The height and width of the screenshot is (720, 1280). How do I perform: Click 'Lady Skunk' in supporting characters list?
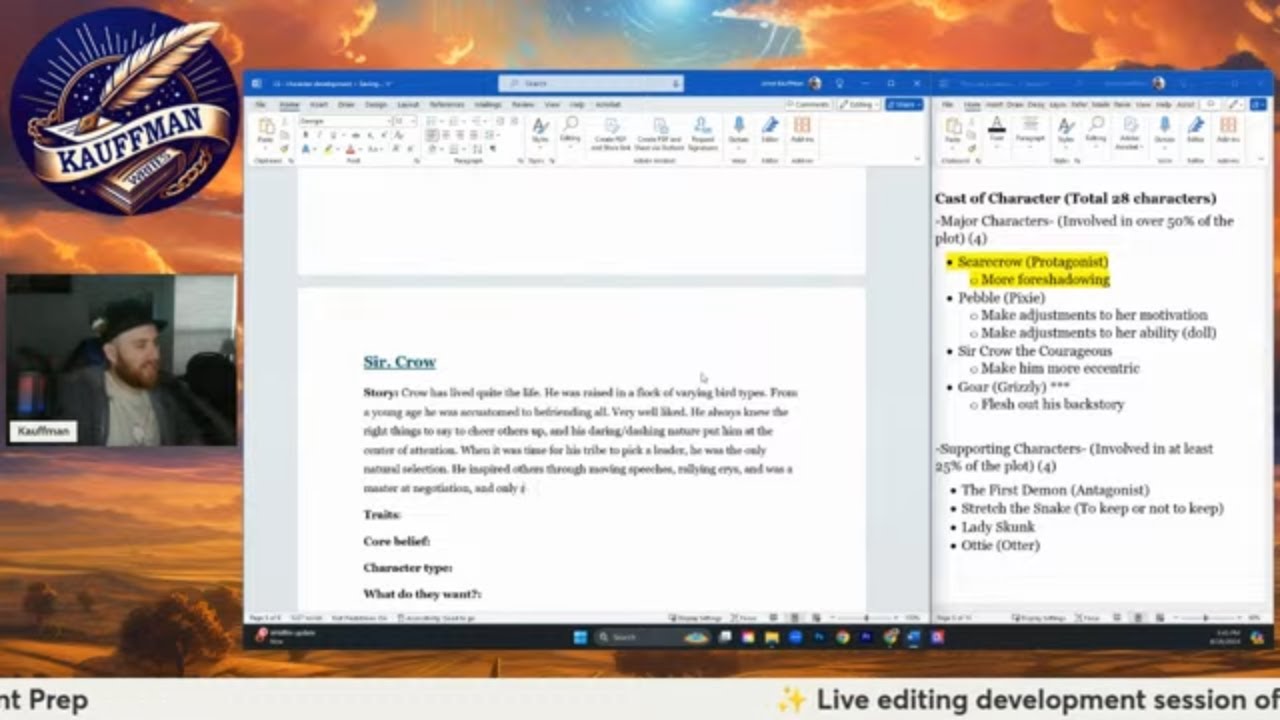point(998,527)
